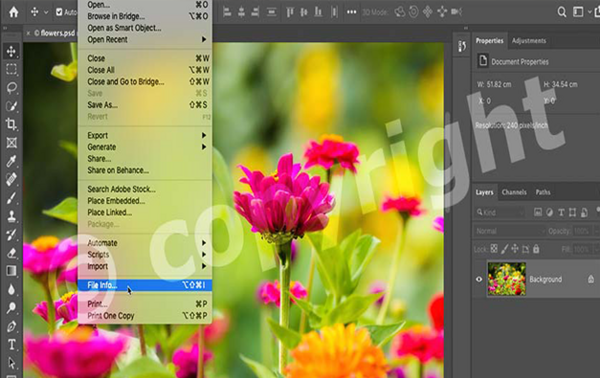Open the layer Kind filter dropdown
The height and width of the screenshot is (378, 600).
pyautogui.click(x=500, y=212)
